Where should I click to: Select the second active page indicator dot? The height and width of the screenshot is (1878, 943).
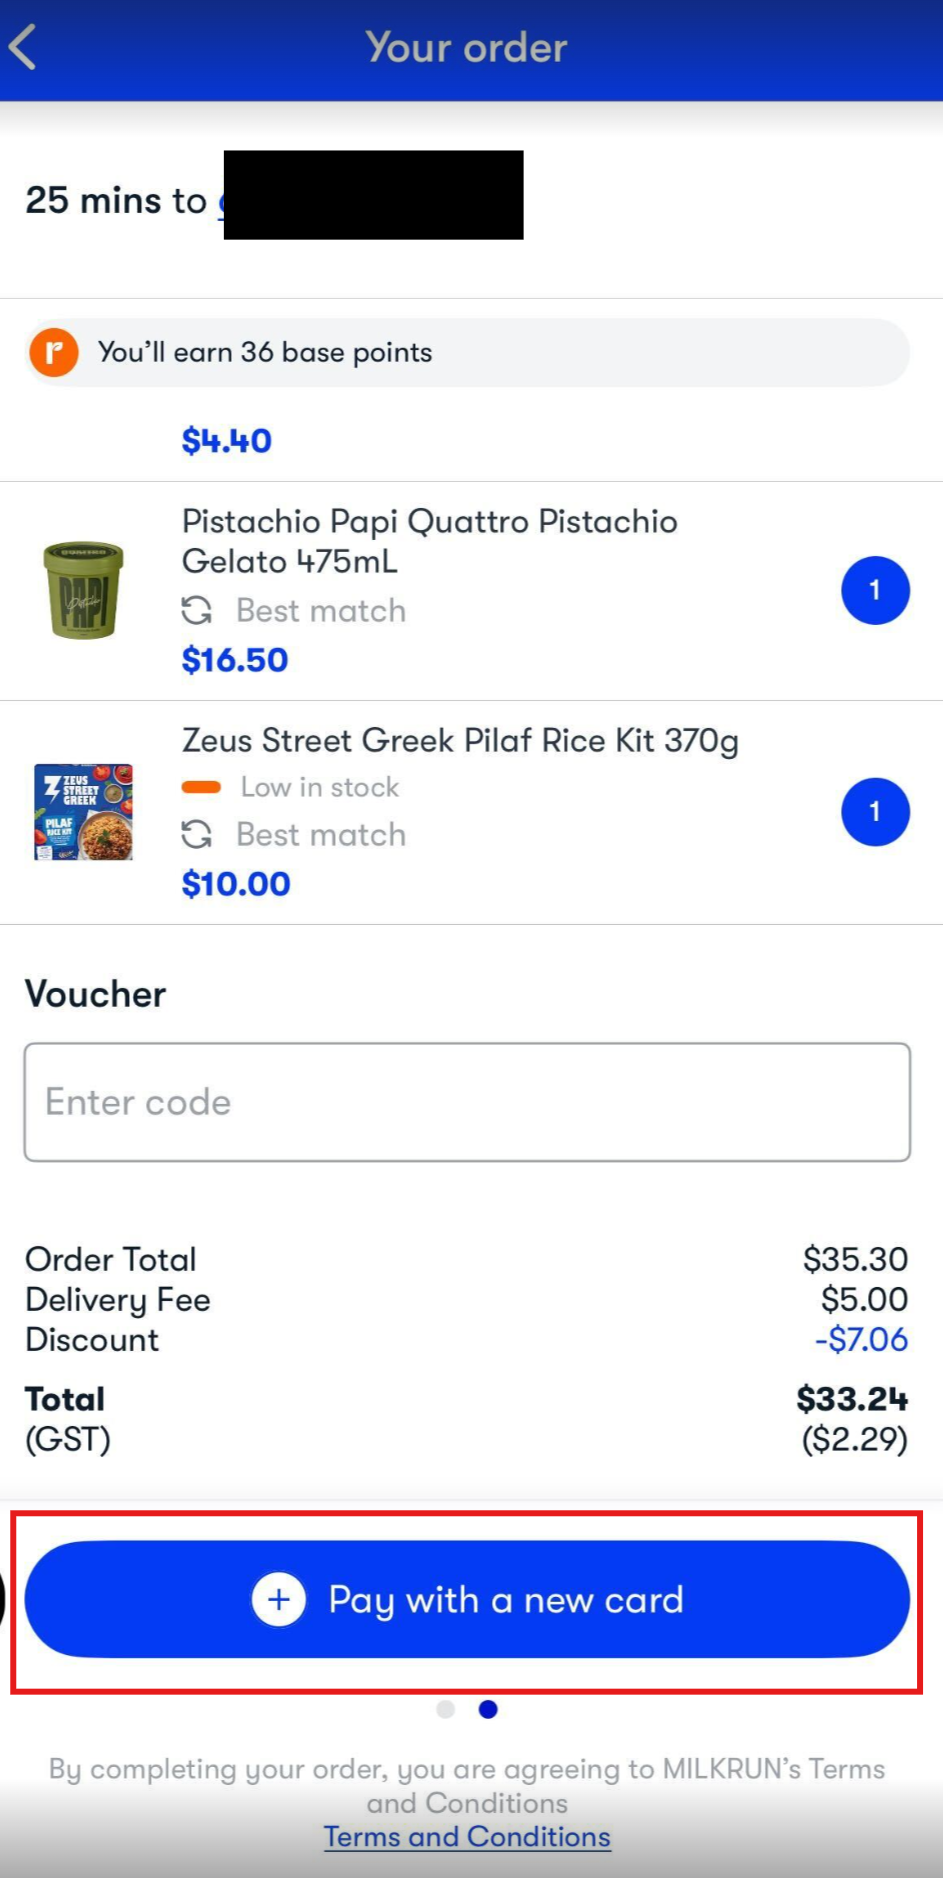(x=488, y=1709)
